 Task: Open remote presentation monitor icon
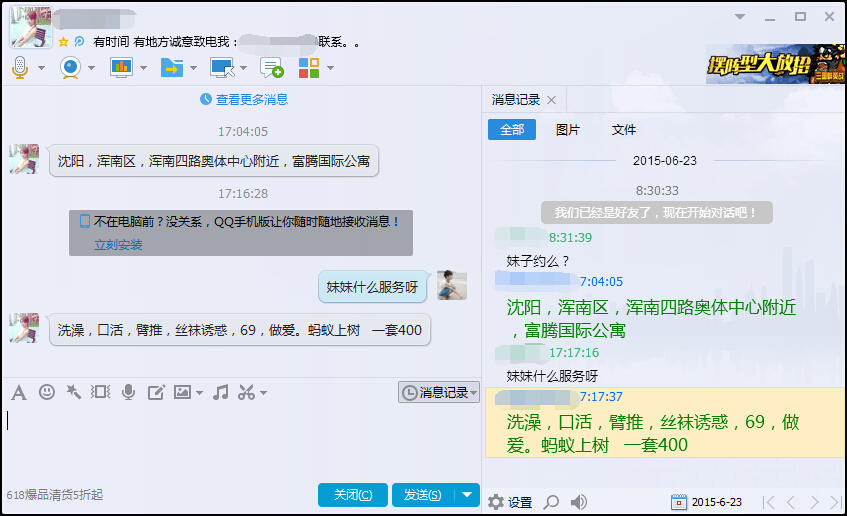121,68
